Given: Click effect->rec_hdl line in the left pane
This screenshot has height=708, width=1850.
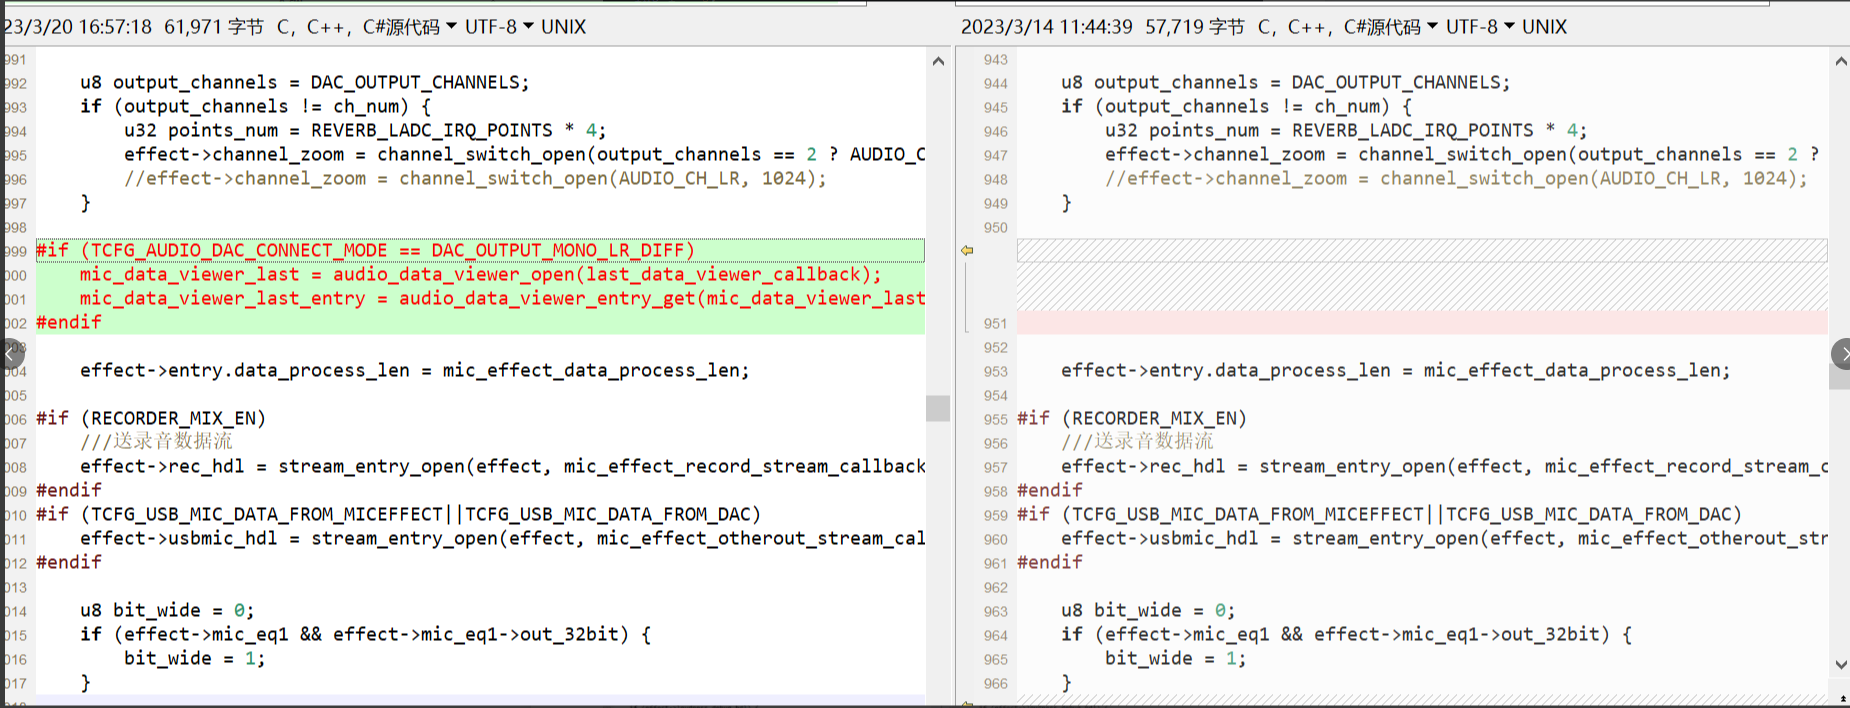Looking at the screenshot, I should coord(502,466).
